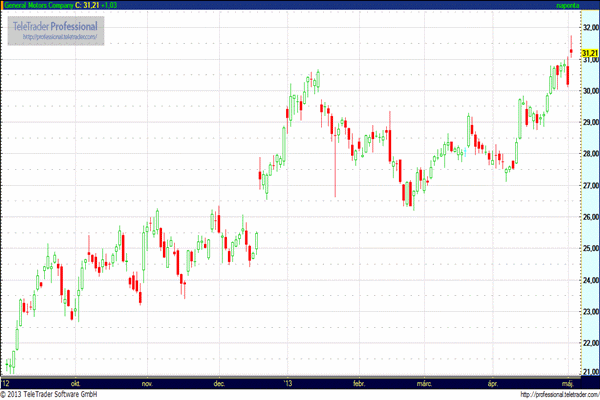Select the 'febr.' month label on time axis
This screenshot has width=600, height=400.
point(359,382)
